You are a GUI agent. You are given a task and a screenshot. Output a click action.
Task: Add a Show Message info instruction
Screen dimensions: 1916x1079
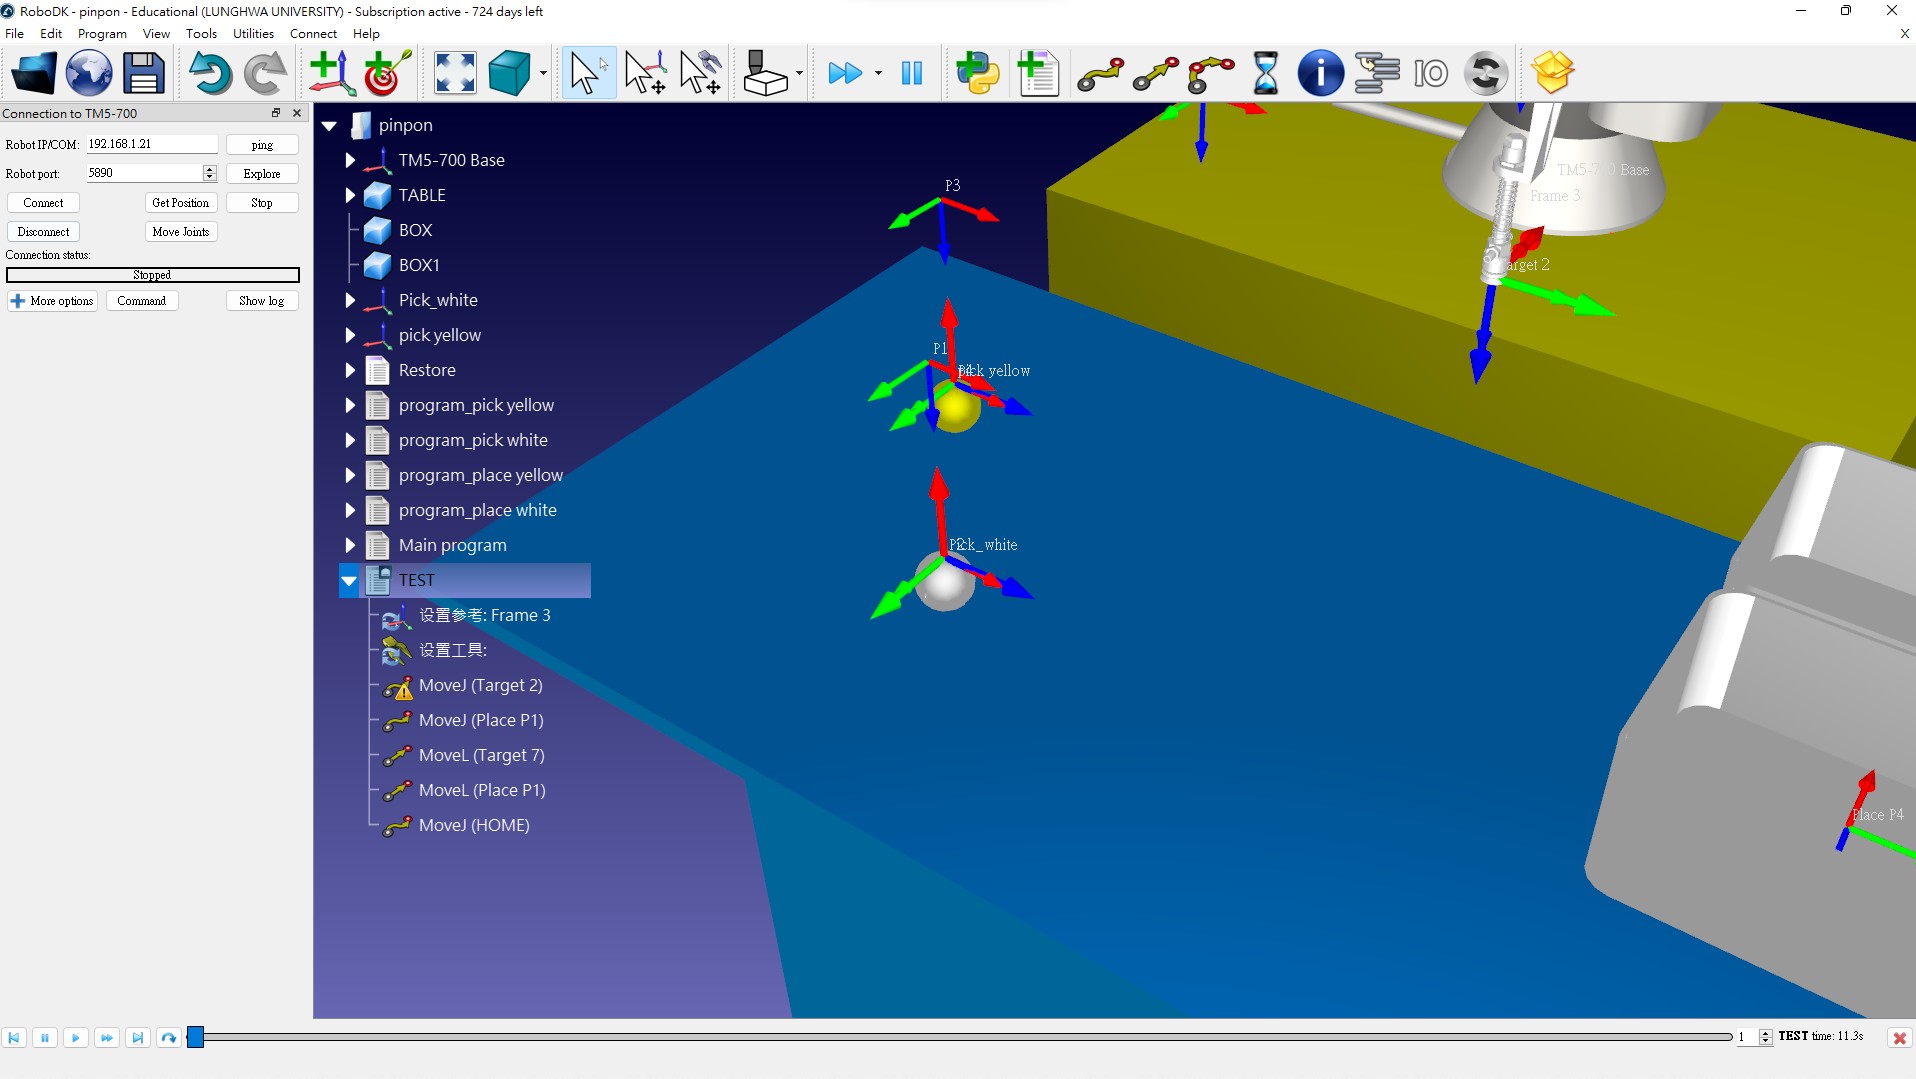[1320, 73]
